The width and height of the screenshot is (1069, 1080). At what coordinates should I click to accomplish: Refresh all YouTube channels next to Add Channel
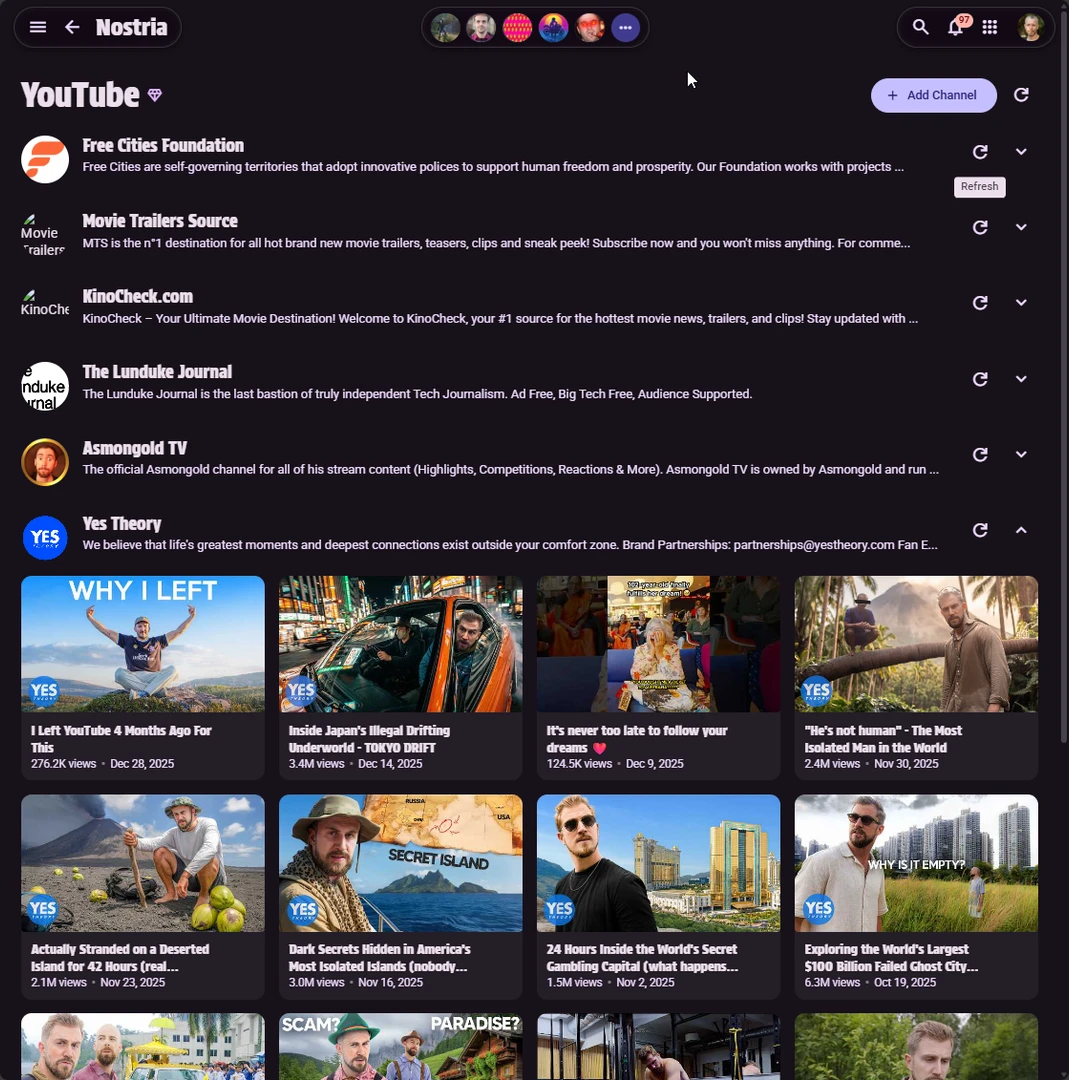[x=1021, y=94]
